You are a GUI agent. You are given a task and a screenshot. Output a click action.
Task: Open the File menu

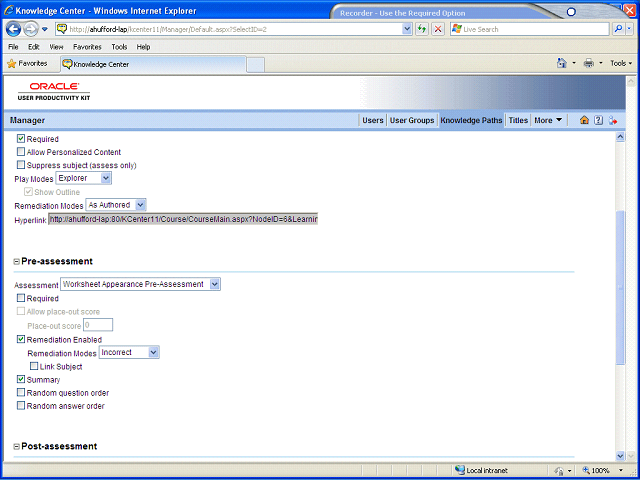(13, 47)
